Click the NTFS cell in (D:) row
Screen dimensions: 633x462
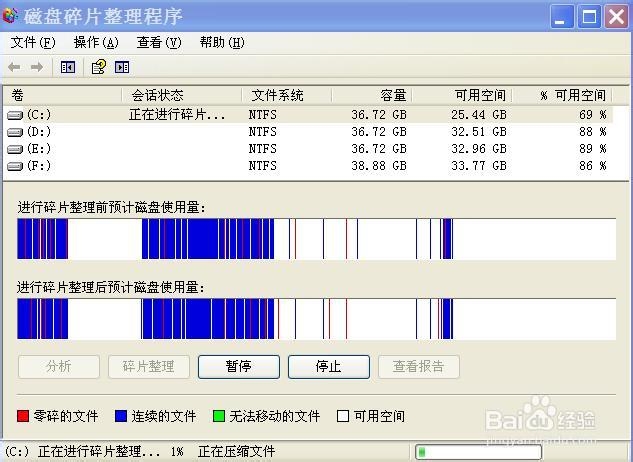(x=263, y=132)
